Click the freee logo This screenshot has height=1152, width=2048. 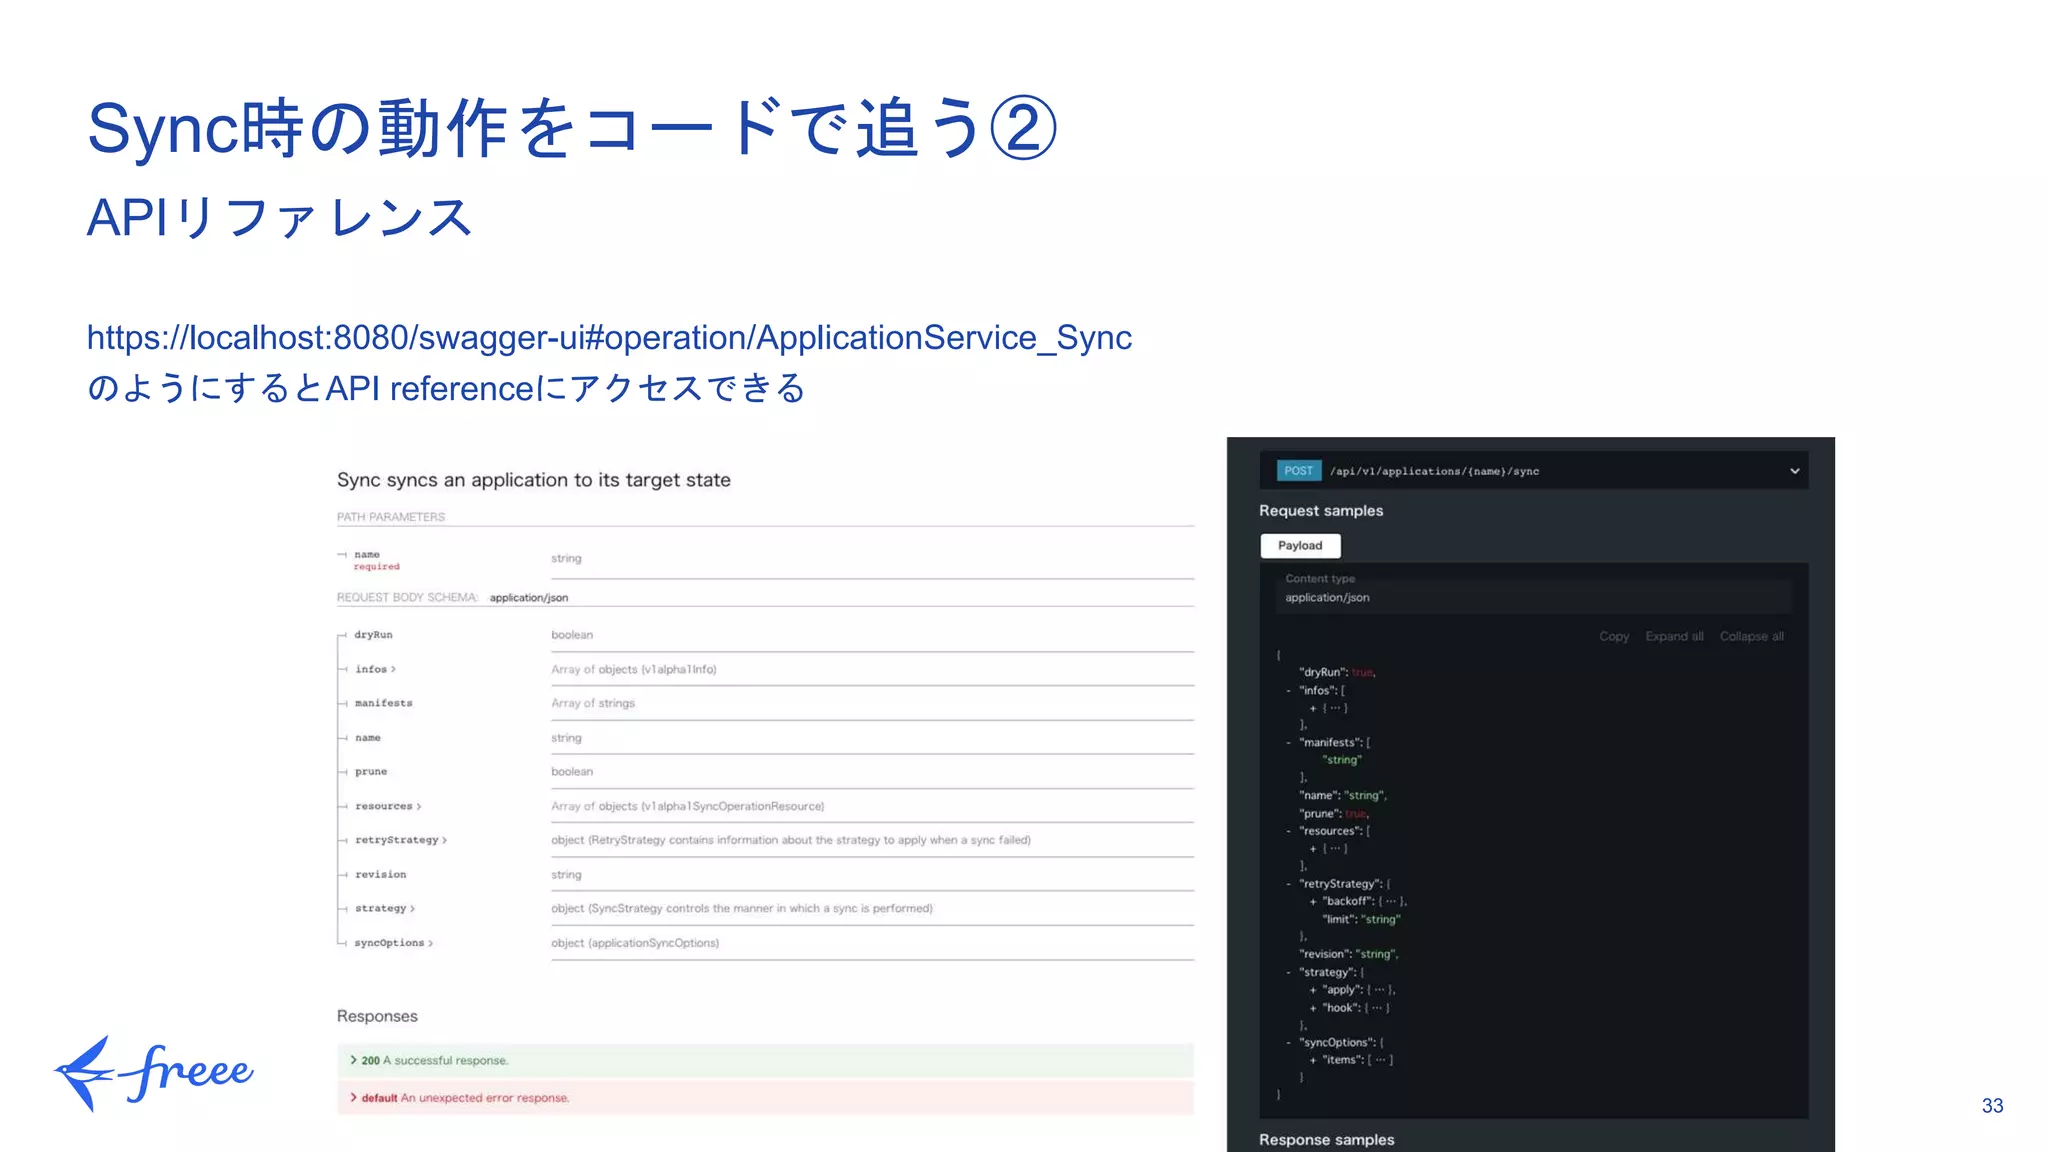154,1073
